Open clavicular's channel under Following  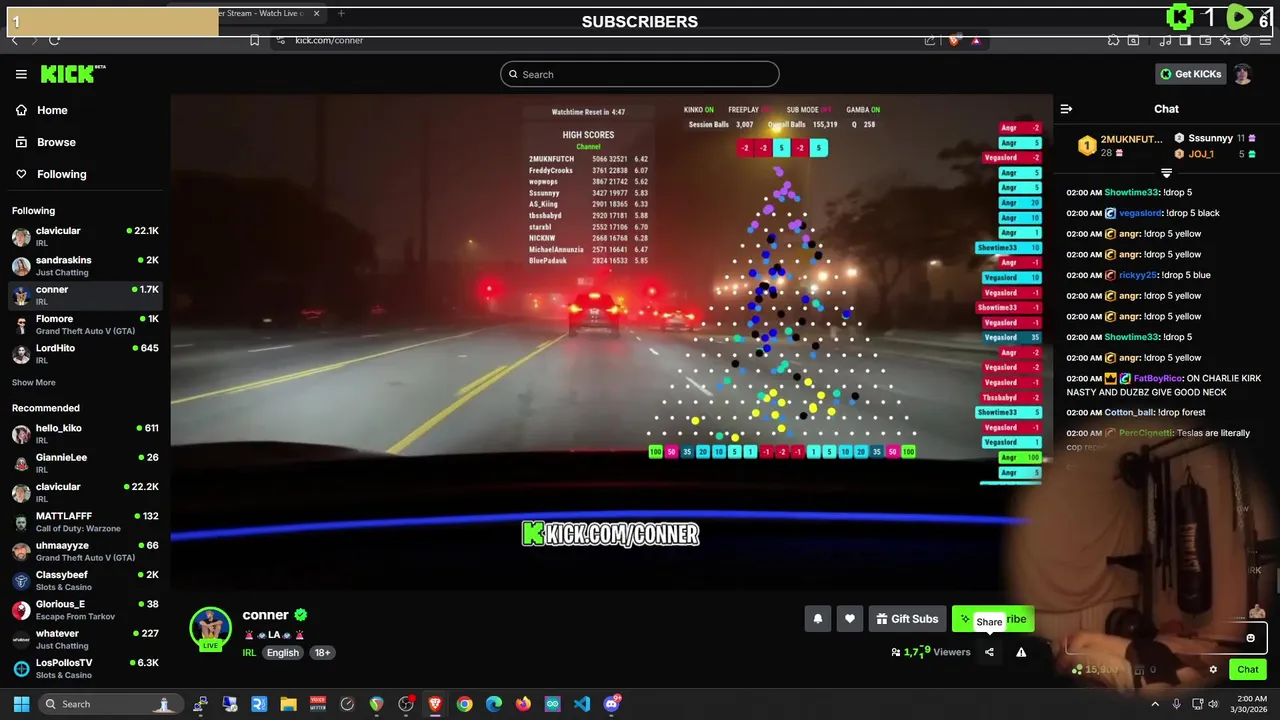tap(85, 236)
